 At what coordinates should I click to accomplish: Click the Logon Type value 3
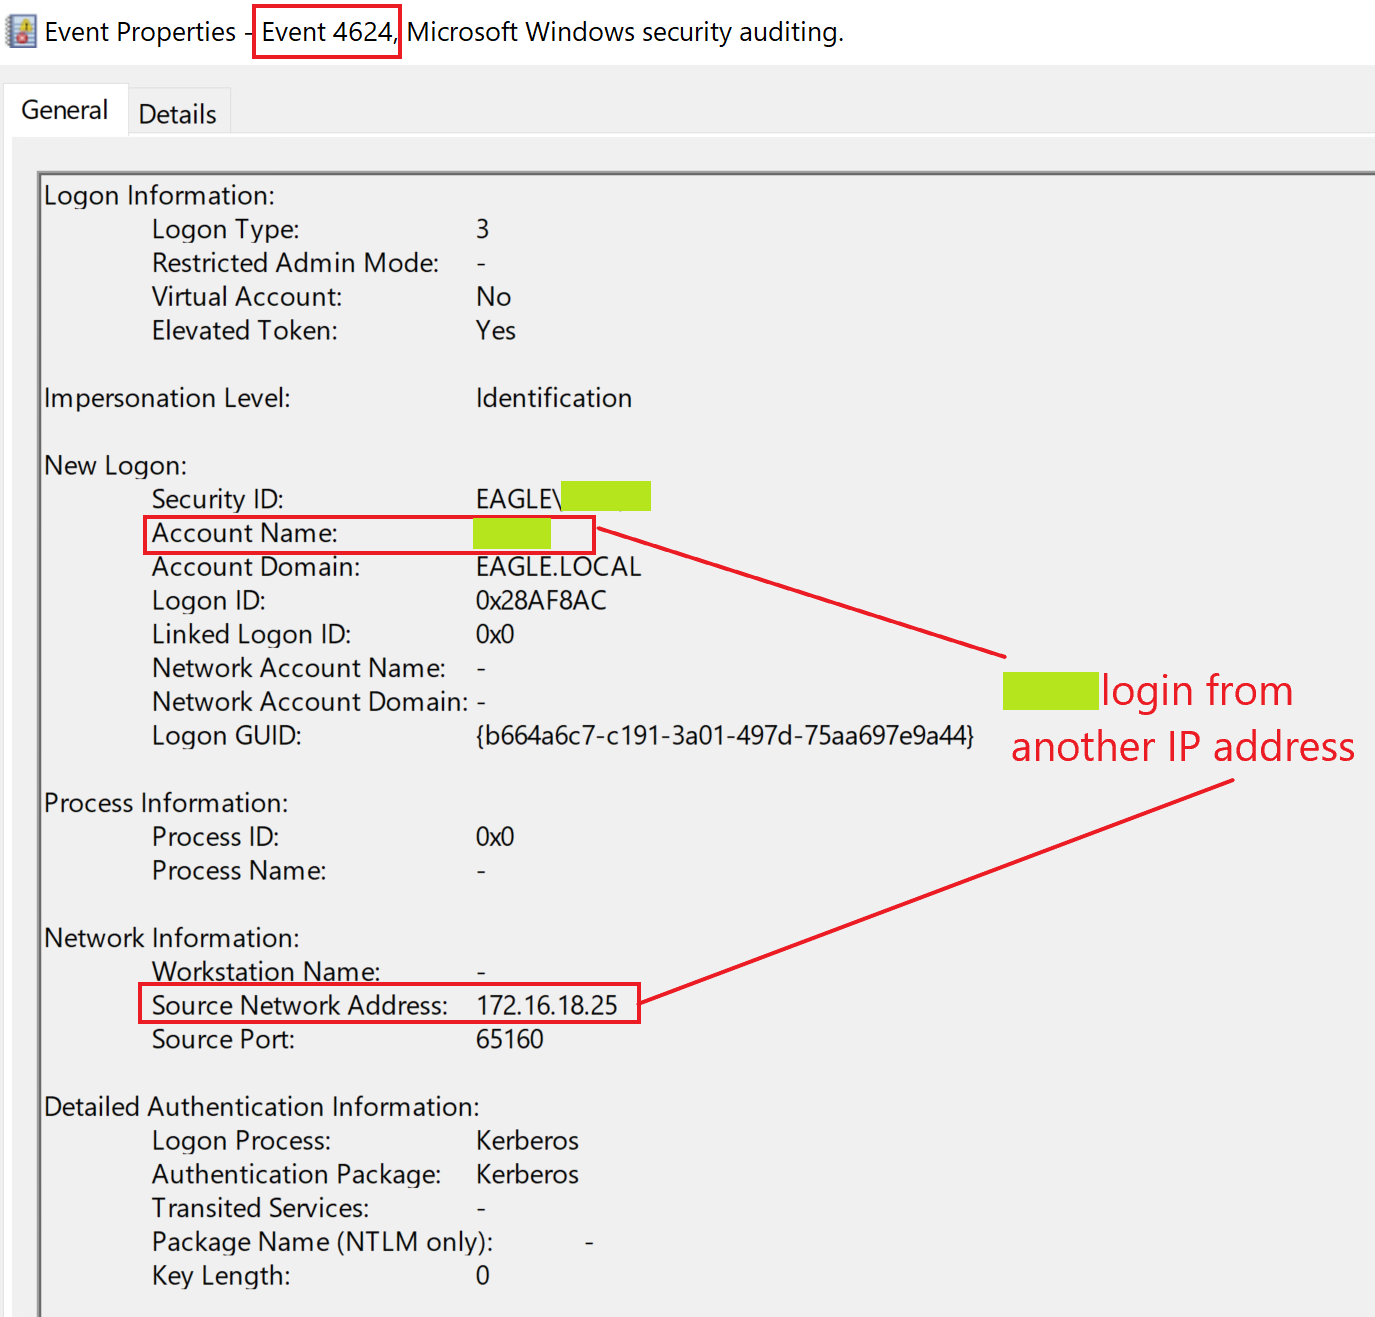pos(482,229)
